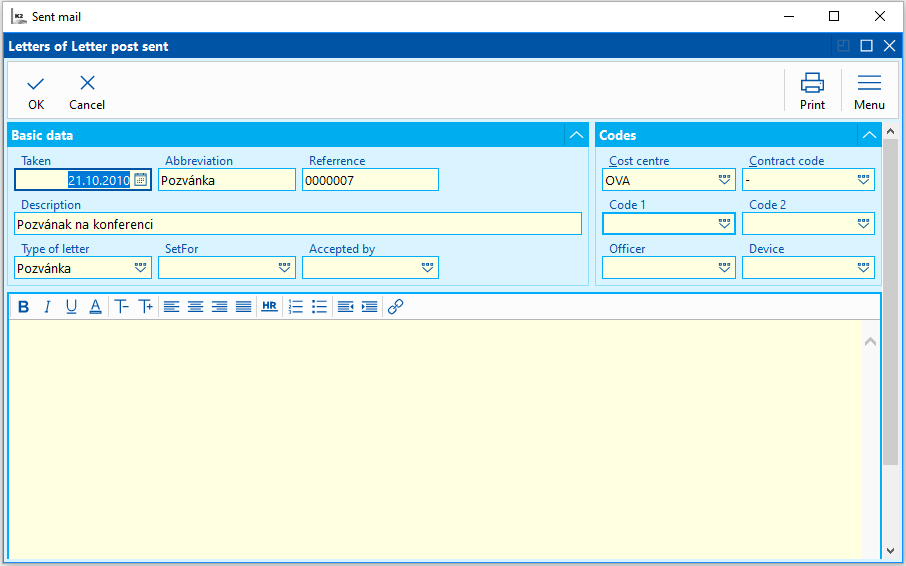The image size is (906, 566).
Task: Apply Bold formatting in the editor toolbar
Action: [x=23, y=307]
